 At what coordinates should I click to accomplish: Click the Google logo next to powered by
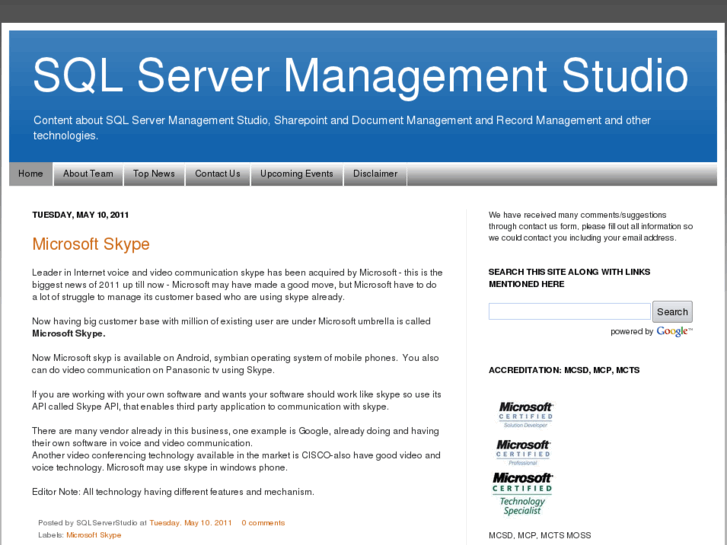point(674,331)
